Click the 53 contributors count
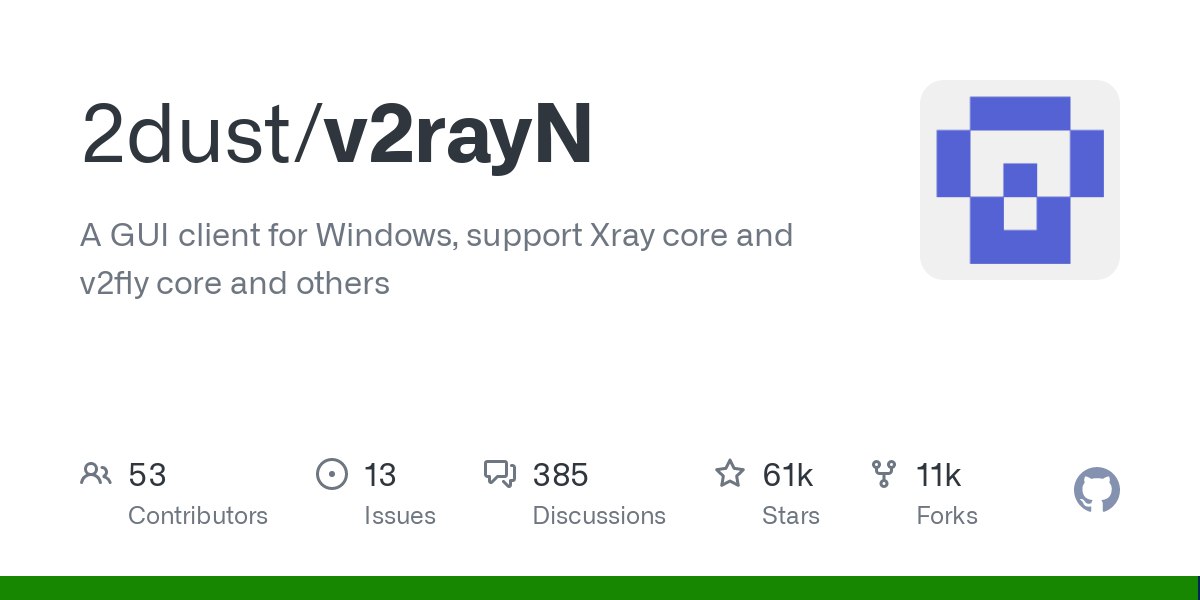This screenshot has width=1200, height=600. [147, 475]
